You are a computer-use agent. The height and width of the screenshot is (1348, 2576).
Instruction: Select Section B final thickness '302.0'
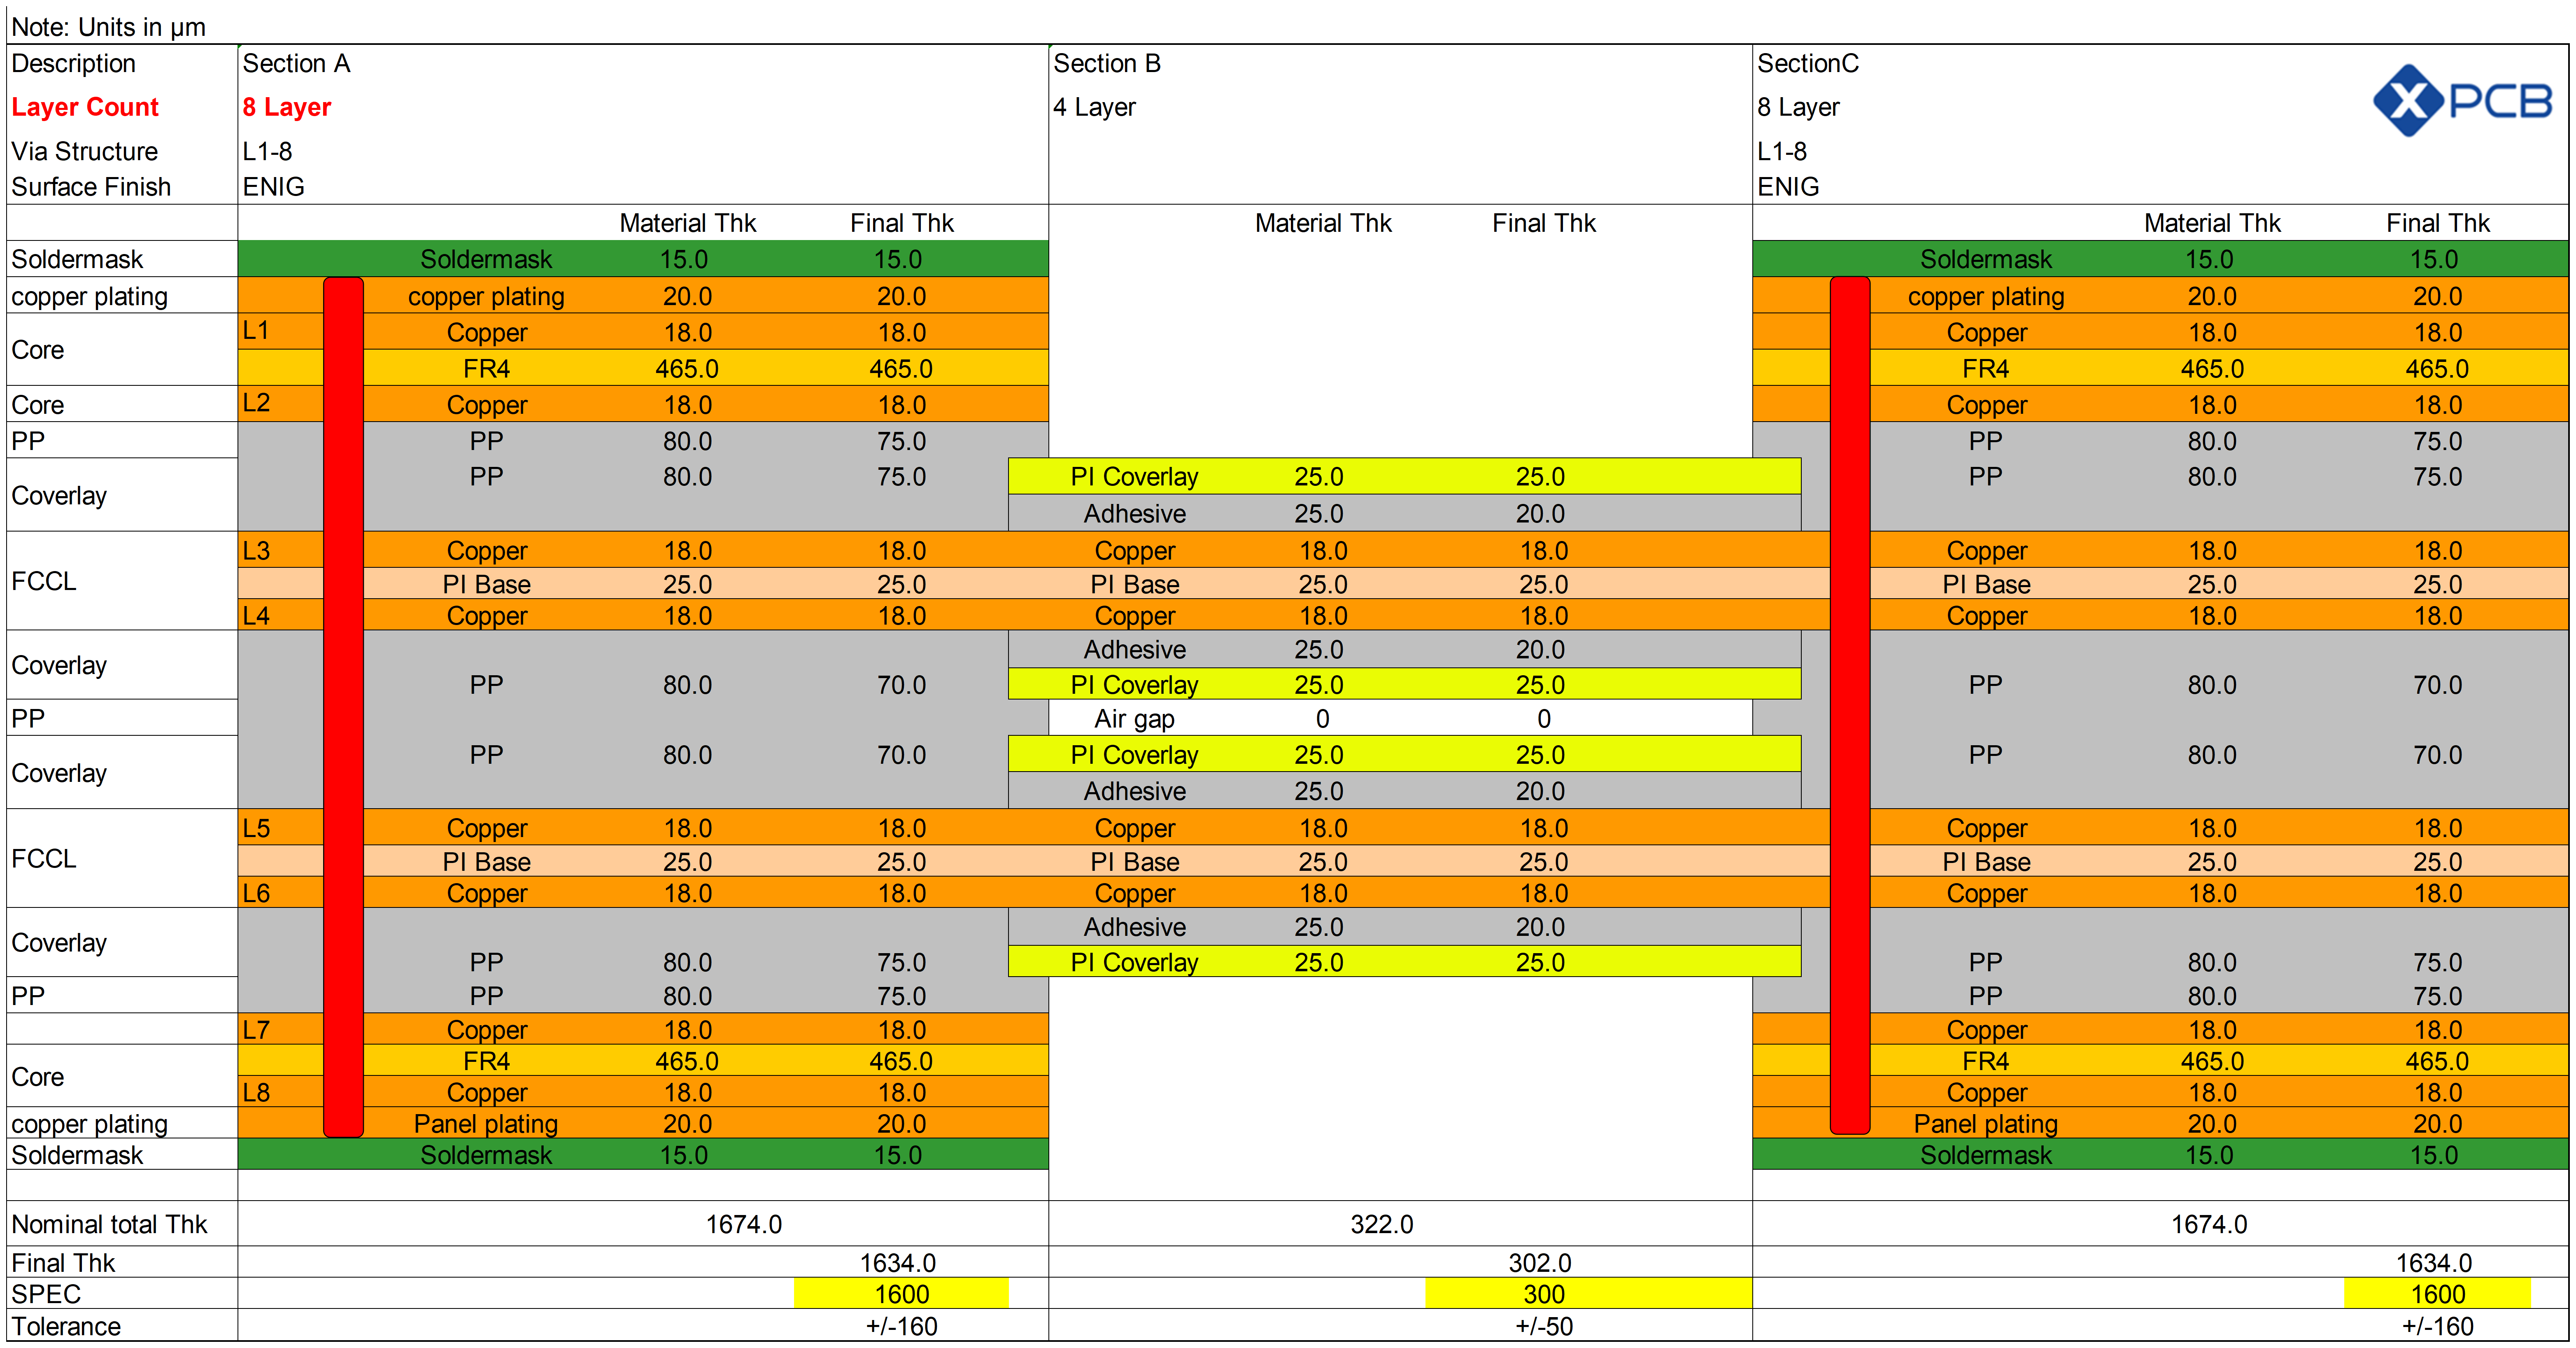click(1540, 1263)
